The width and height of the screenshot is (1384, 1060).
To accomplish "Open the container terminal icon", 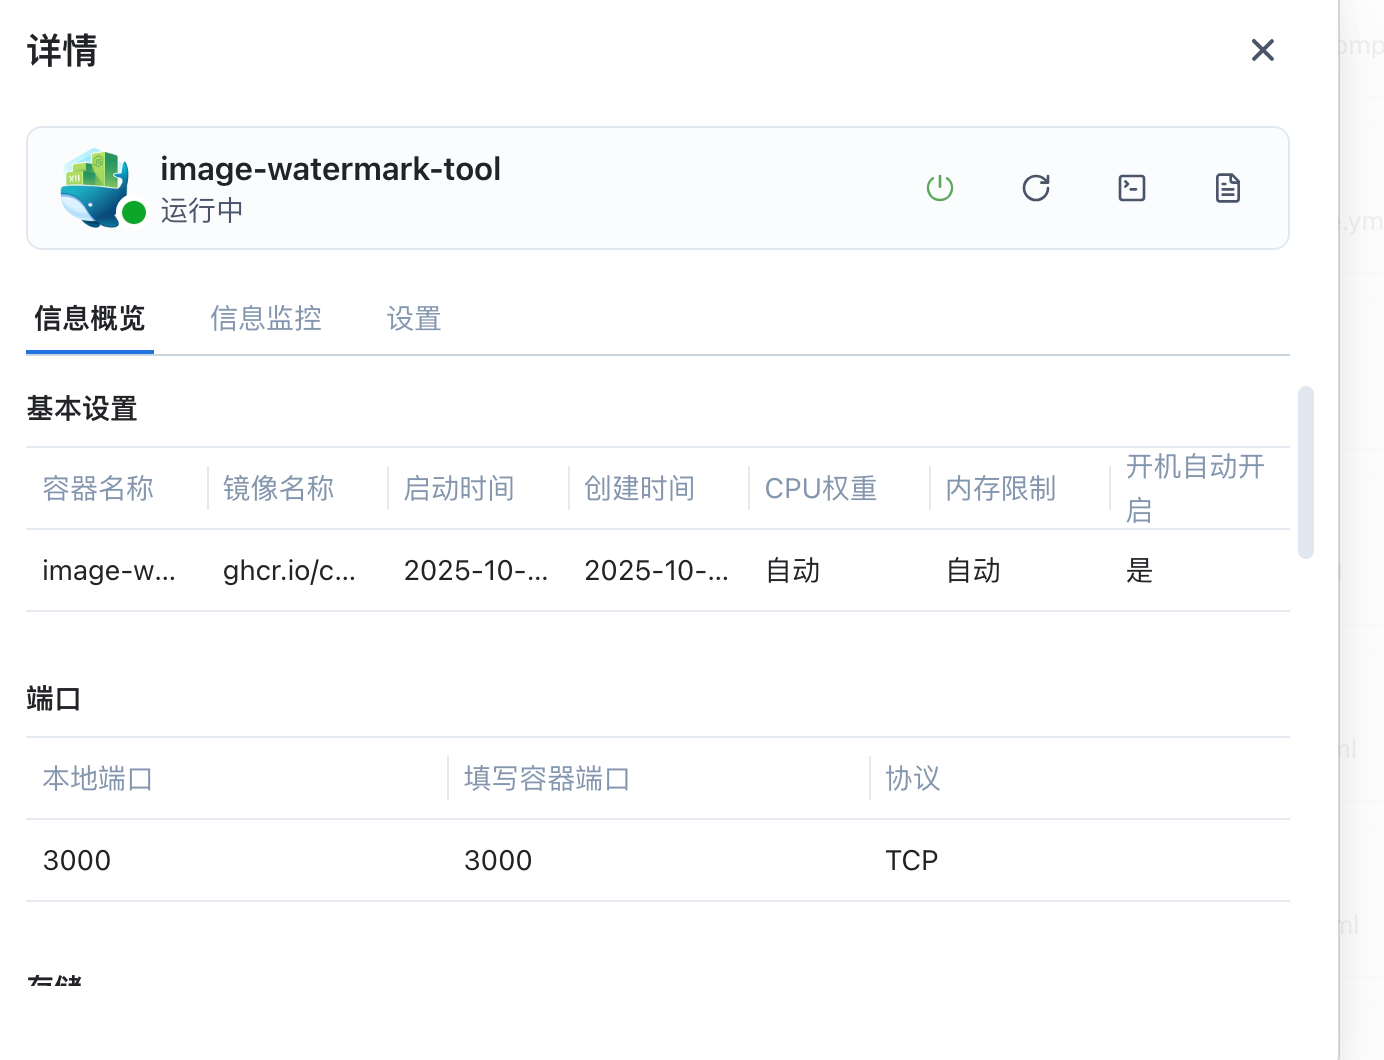I will point(1131,188).
